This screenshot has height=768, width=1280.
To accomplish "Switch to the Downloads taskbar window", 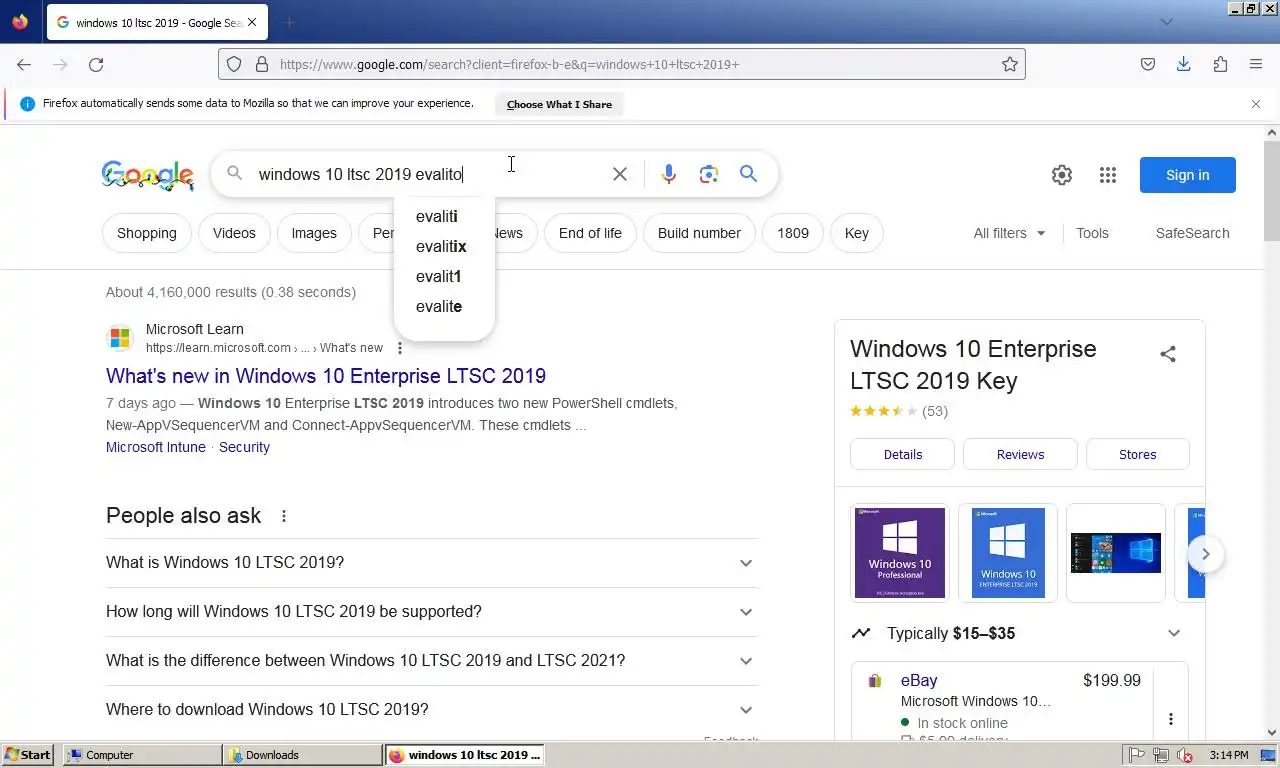I will pyautogui.click(x=302, y=755).
